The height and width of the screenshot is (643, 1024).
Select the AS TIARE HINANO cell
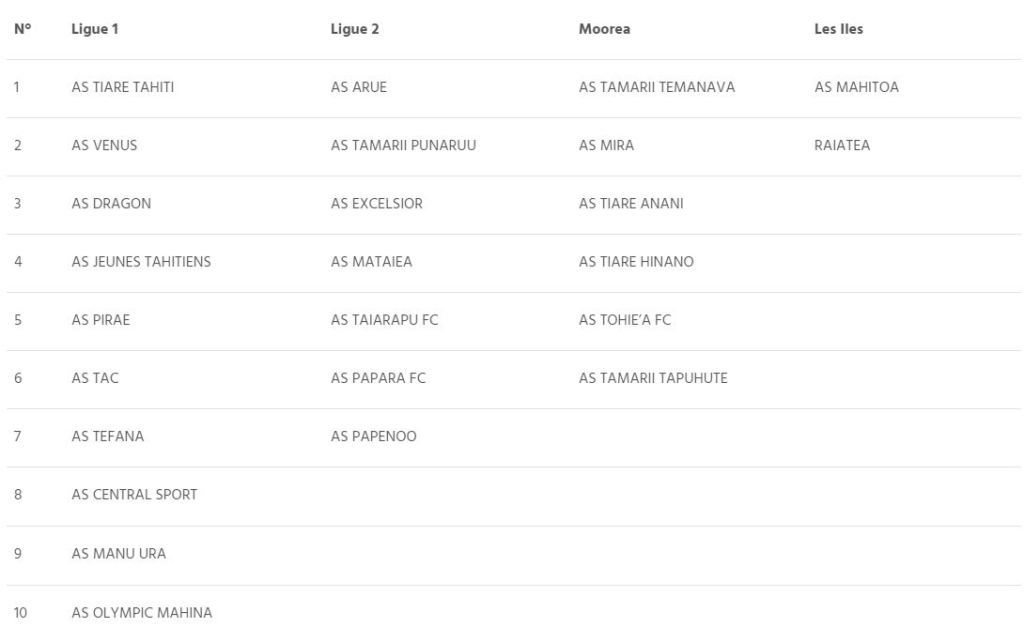tap(636, 262)
